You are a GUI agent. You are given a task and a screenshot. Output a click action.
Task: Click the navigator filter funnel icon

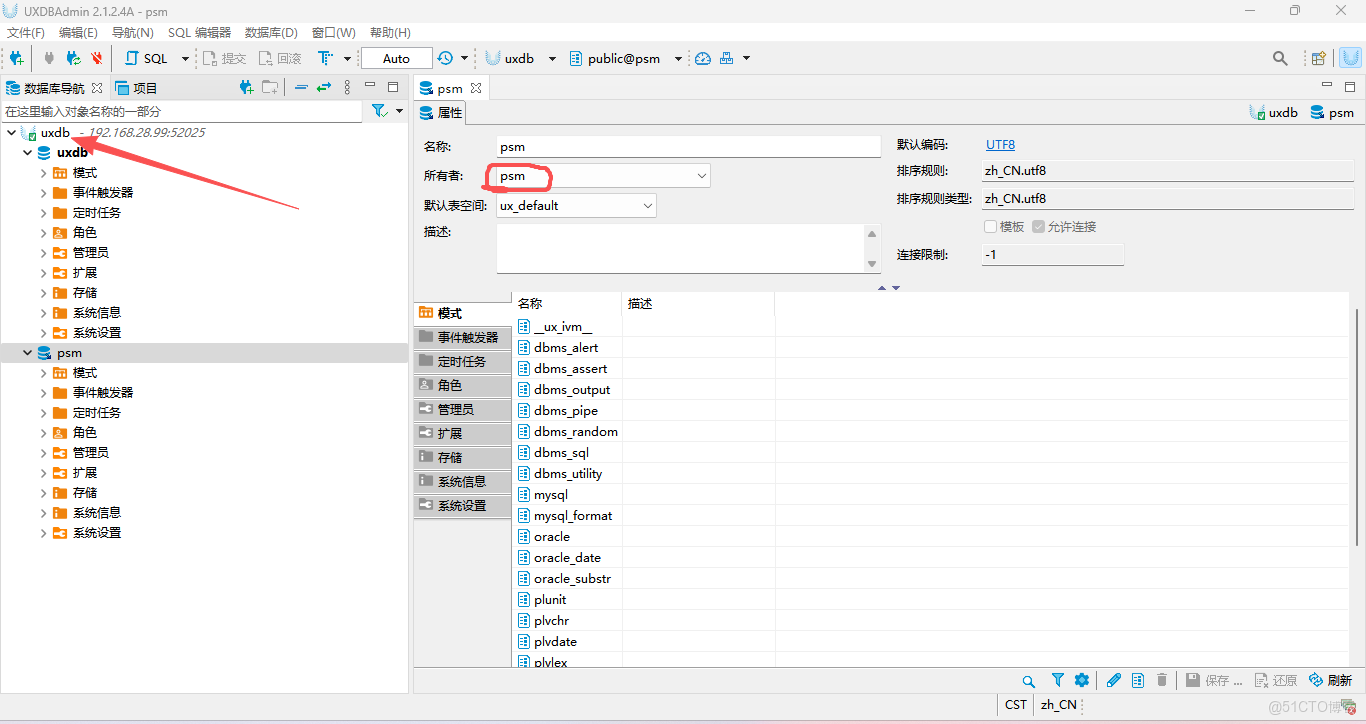(x=379, y=111)
